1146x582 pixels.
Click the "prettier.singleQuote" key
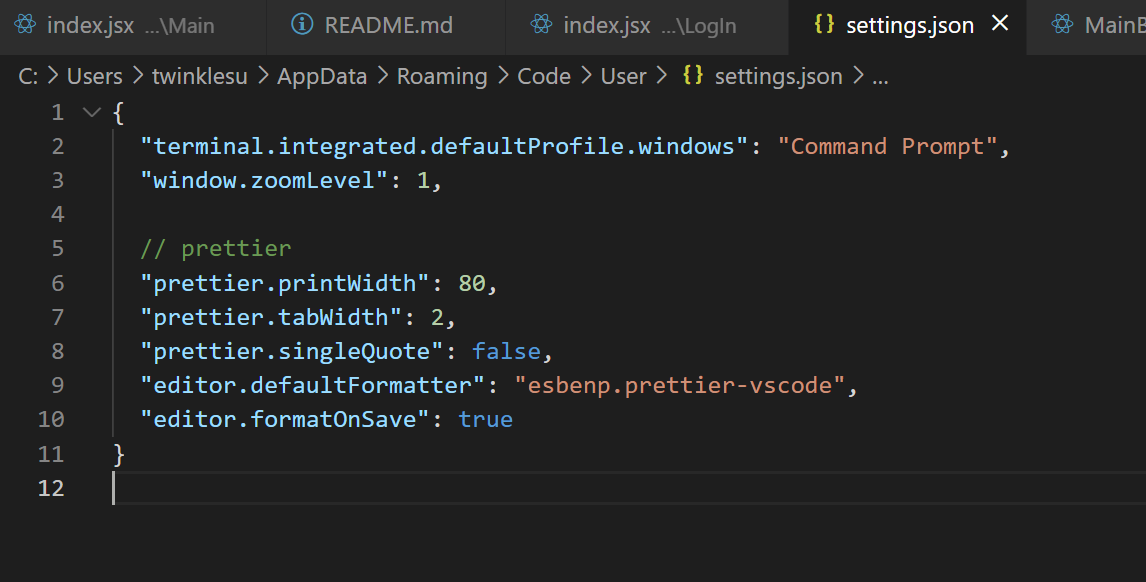pyautogui.click(x=292, y=351)
